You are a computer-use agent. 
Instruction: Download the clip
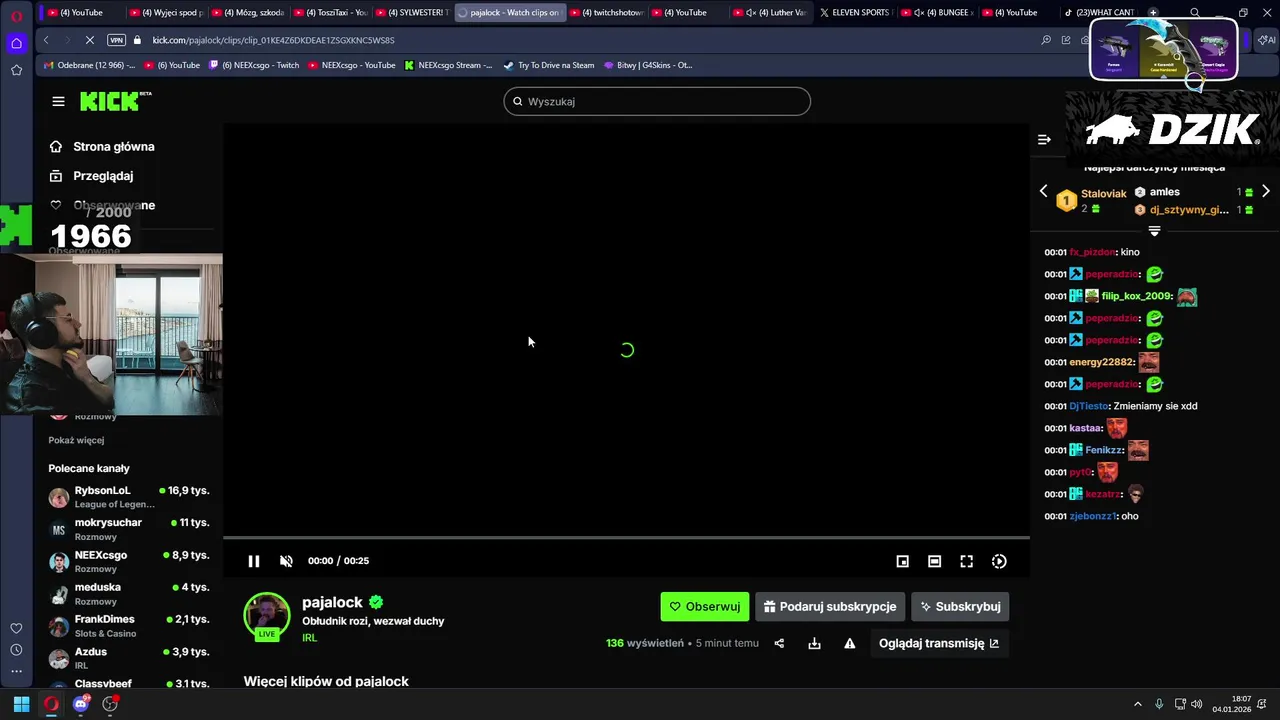[814, 643]
